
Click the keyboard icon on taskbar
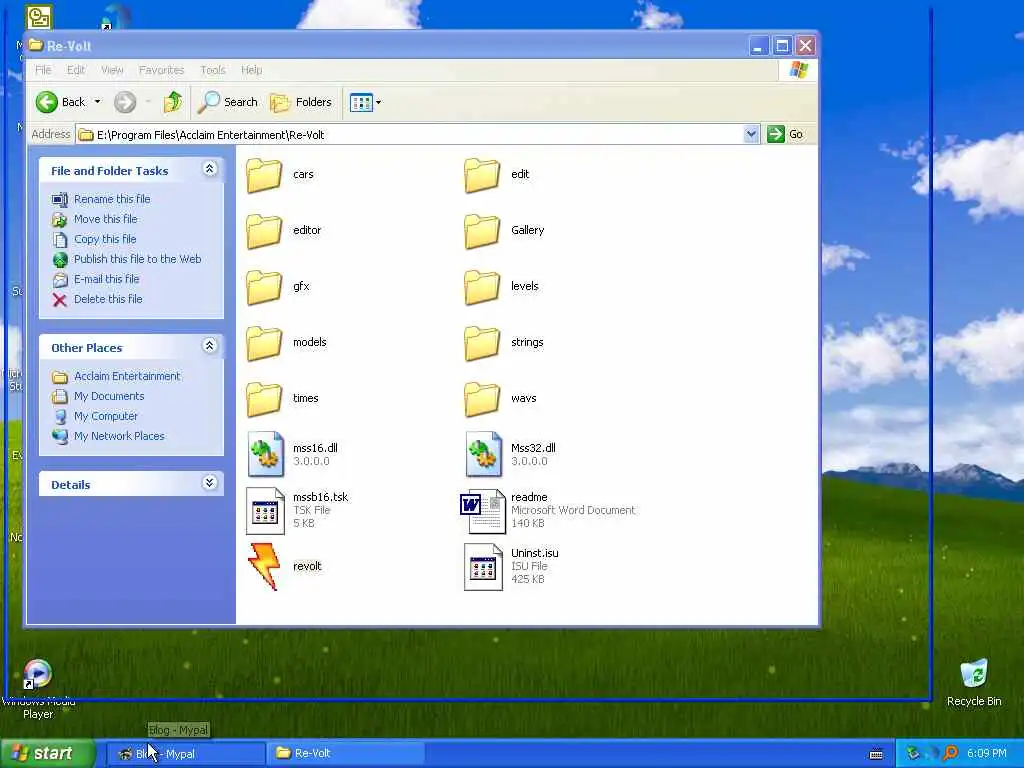[876, 754]
